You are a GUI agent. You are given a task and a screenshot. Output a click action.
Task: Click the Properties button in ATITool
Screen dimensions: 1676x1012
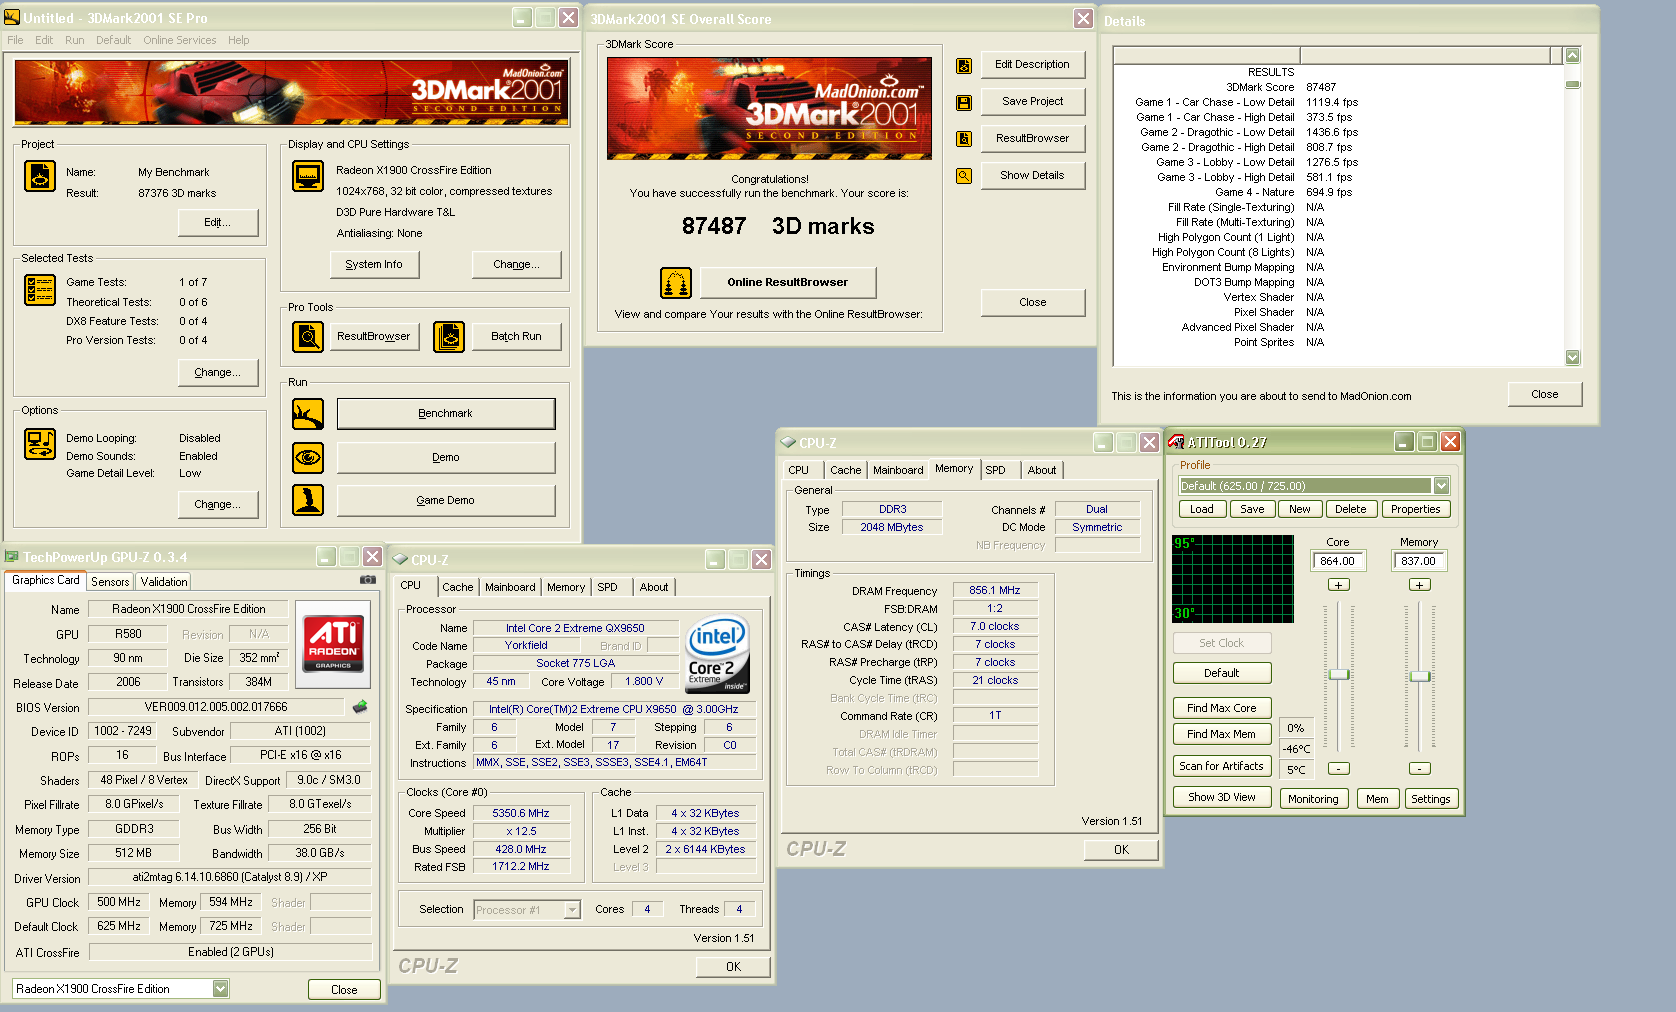[x=1415, y=509]
